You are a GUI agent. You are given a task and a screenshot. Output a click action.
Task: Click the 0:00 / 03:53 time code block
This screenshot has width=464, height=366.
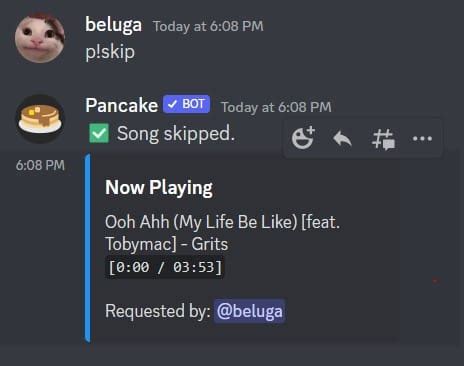tap(165, 267)
